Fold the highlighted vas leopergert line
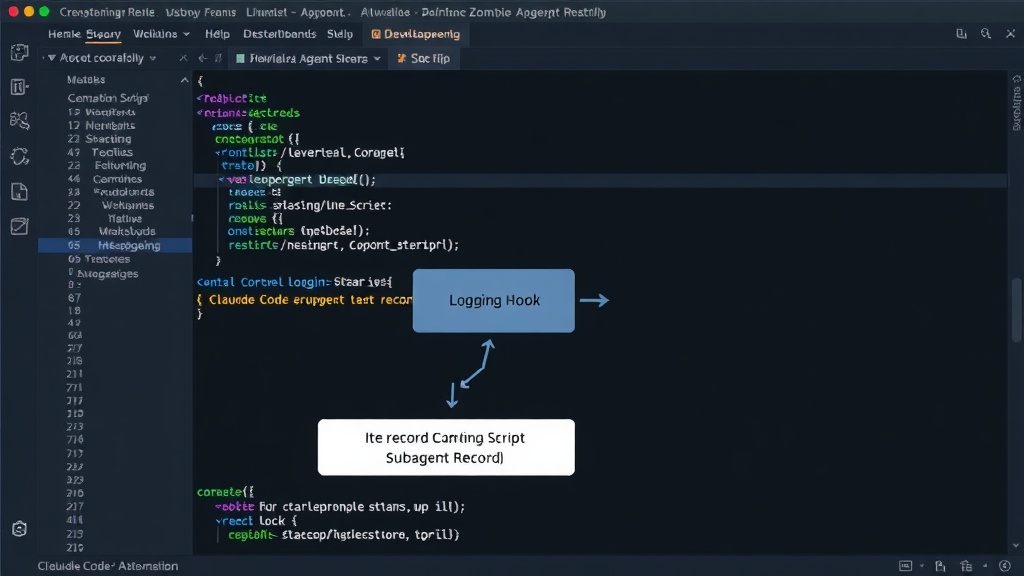Image resolution: width=1024 pixels, height=576 pixels. coord(222,180)
